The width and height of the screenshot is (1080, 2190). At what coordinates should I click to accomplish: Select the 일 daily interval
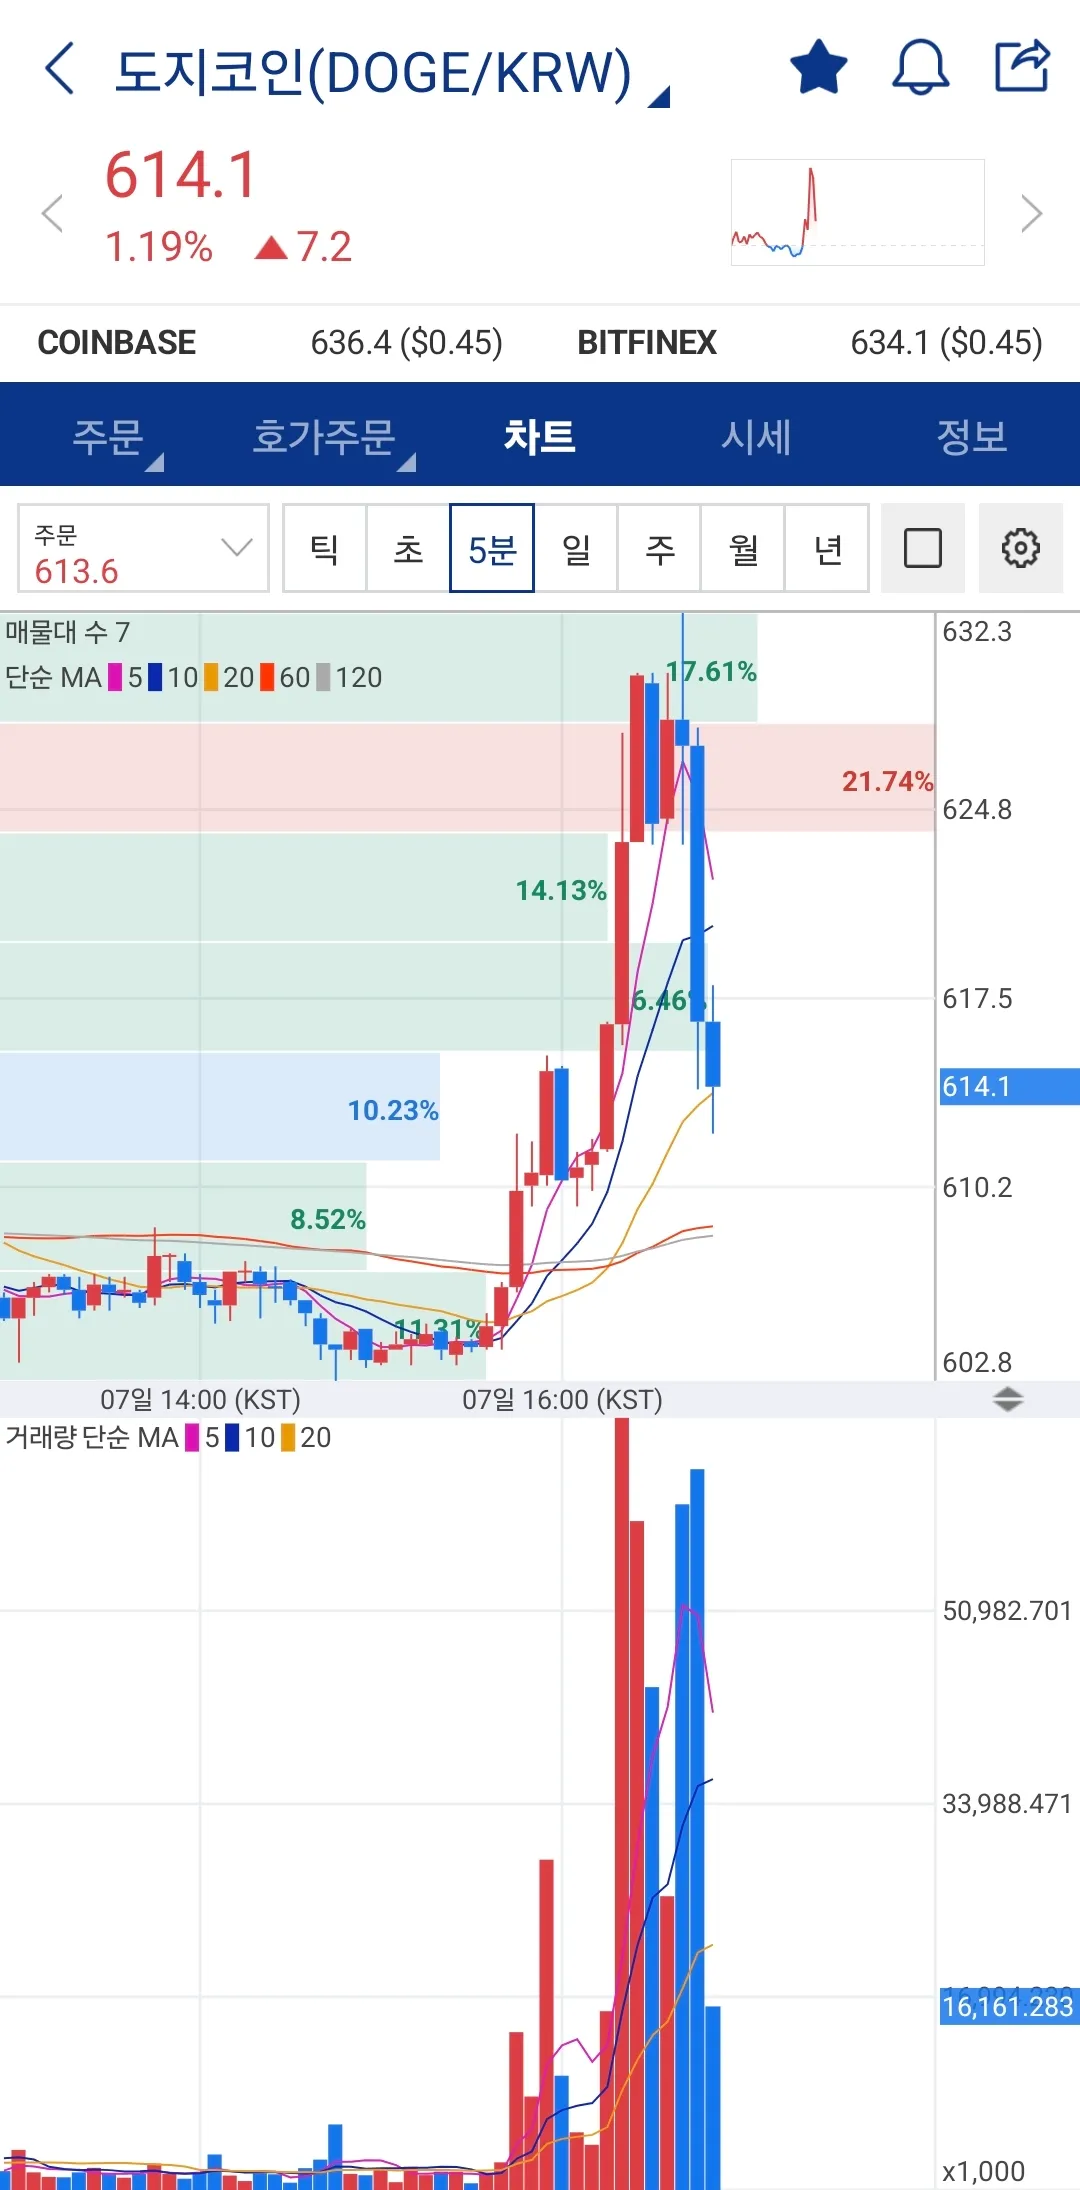point(576,548)
